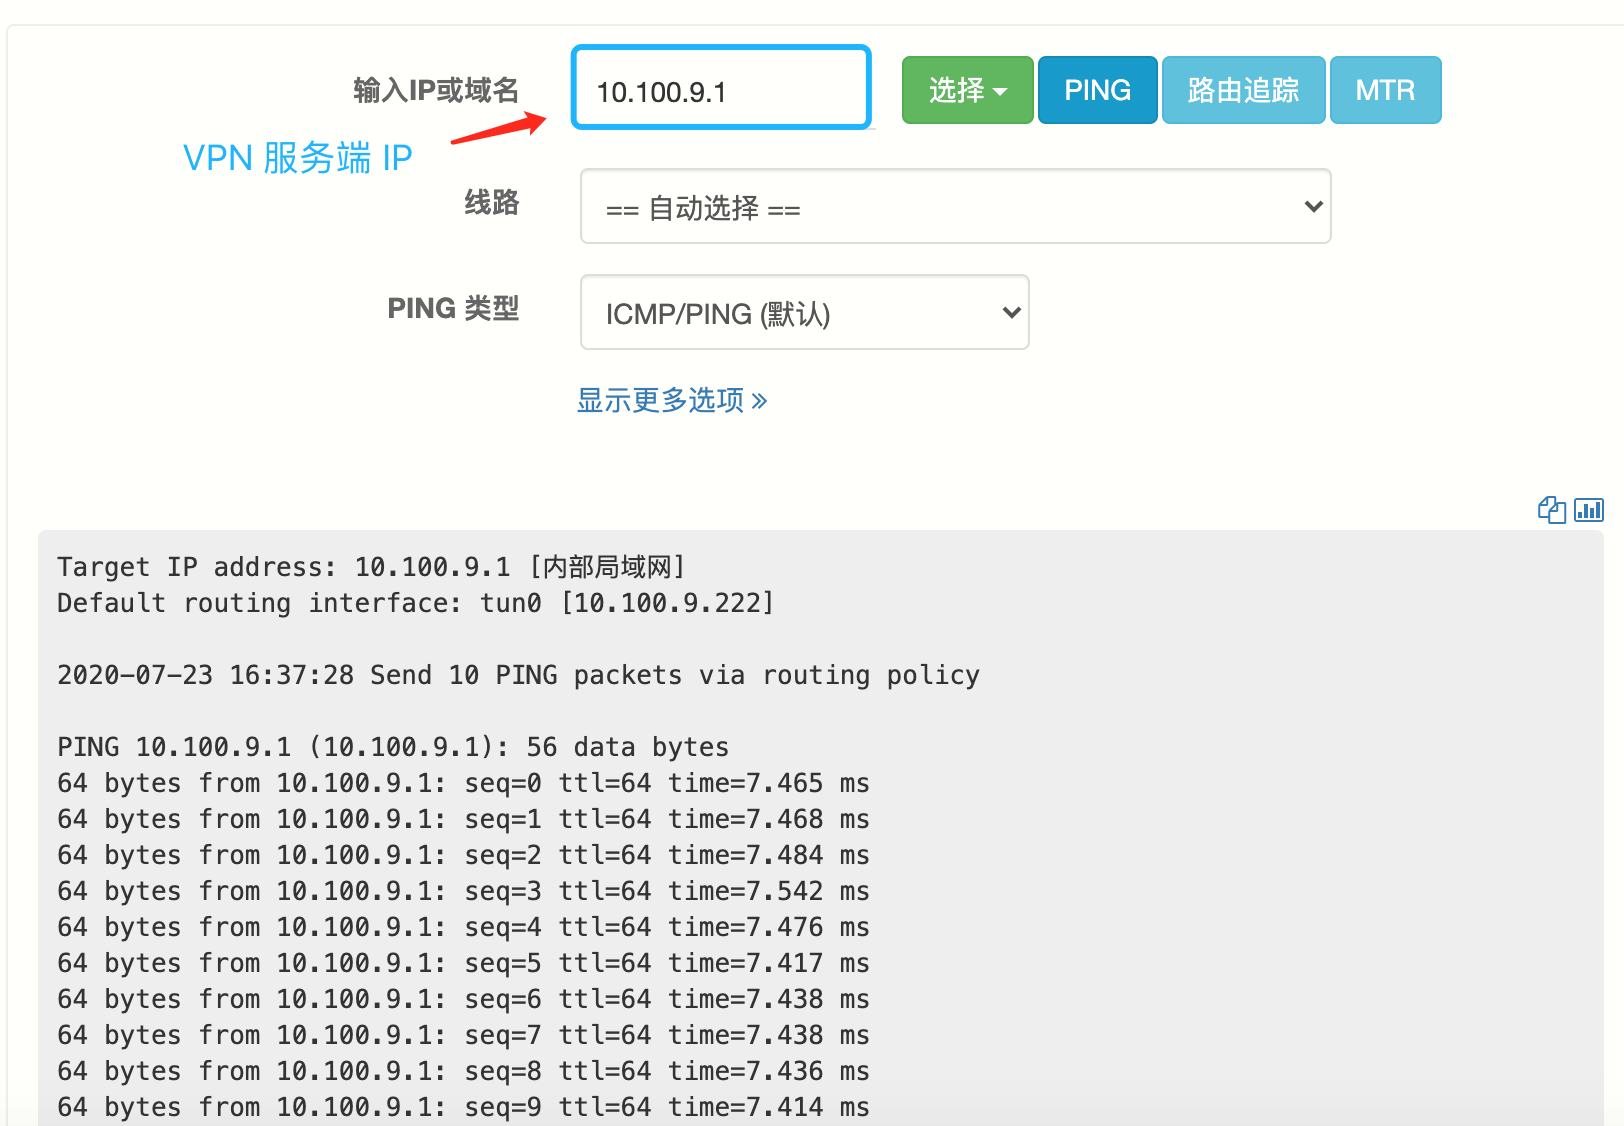
Task: Click the seq=0 ping result line
Action: point(463,783)
